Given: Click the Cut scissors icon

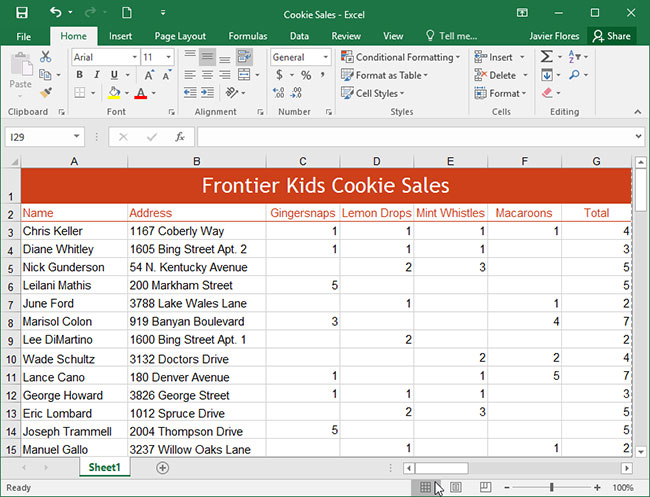Looking at the screenshot, I should 46,57.
